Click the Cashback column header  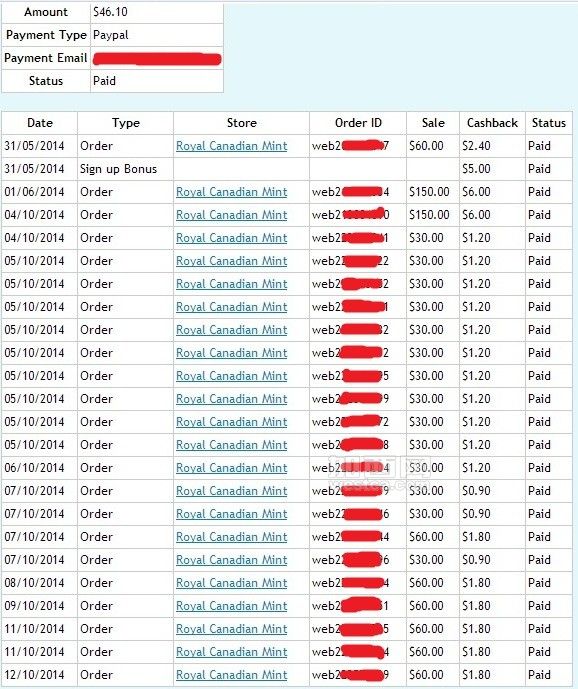coord(492,123)
